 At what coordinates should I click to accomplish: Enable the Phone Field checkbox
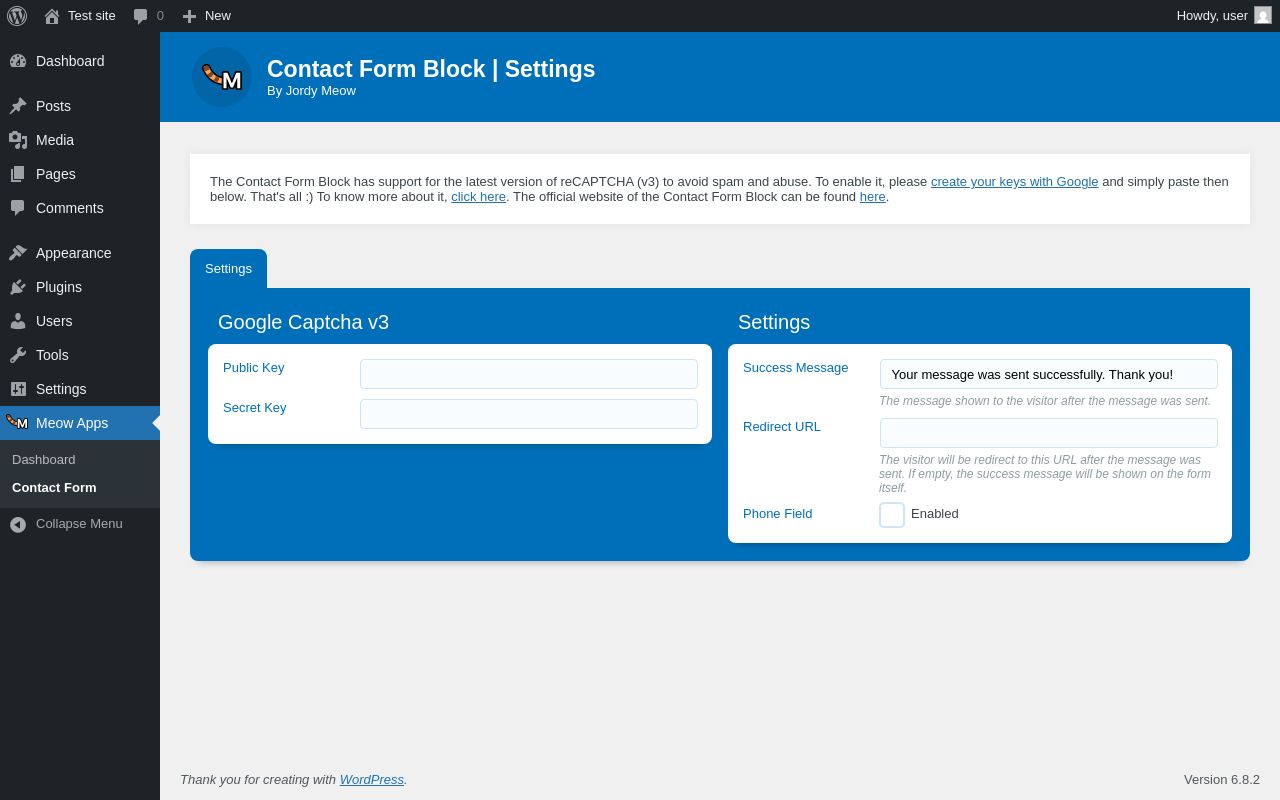892,515
